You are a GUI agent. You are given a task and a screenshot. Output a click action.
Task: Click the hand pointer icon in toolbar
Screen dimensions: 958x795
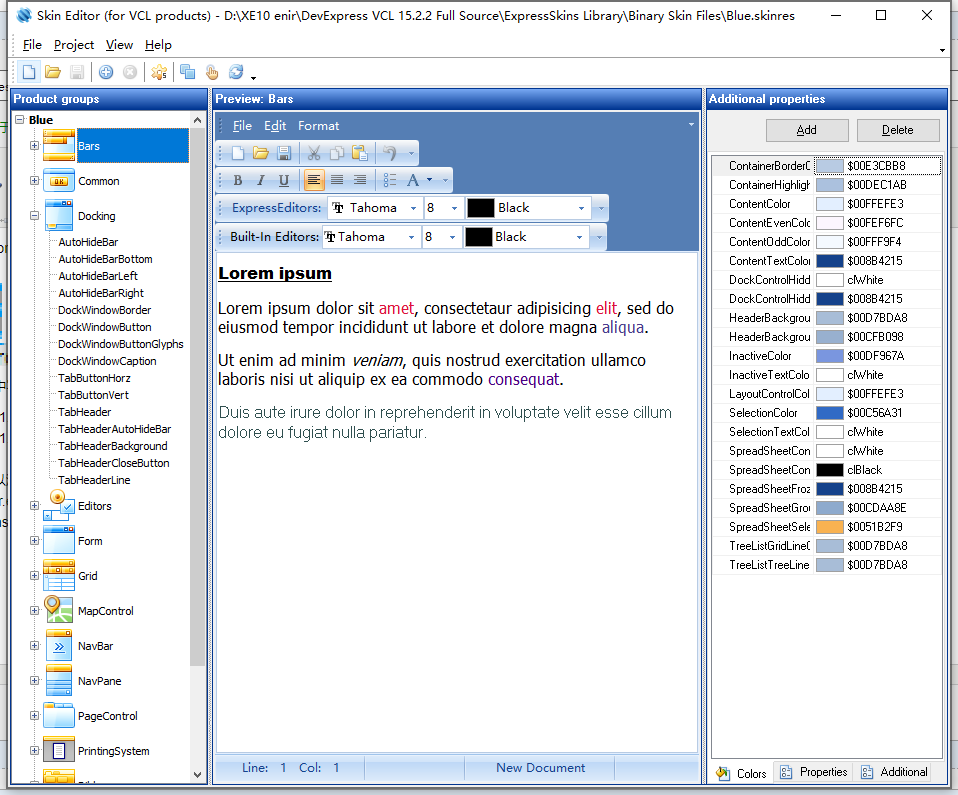[x=211, y=72]
